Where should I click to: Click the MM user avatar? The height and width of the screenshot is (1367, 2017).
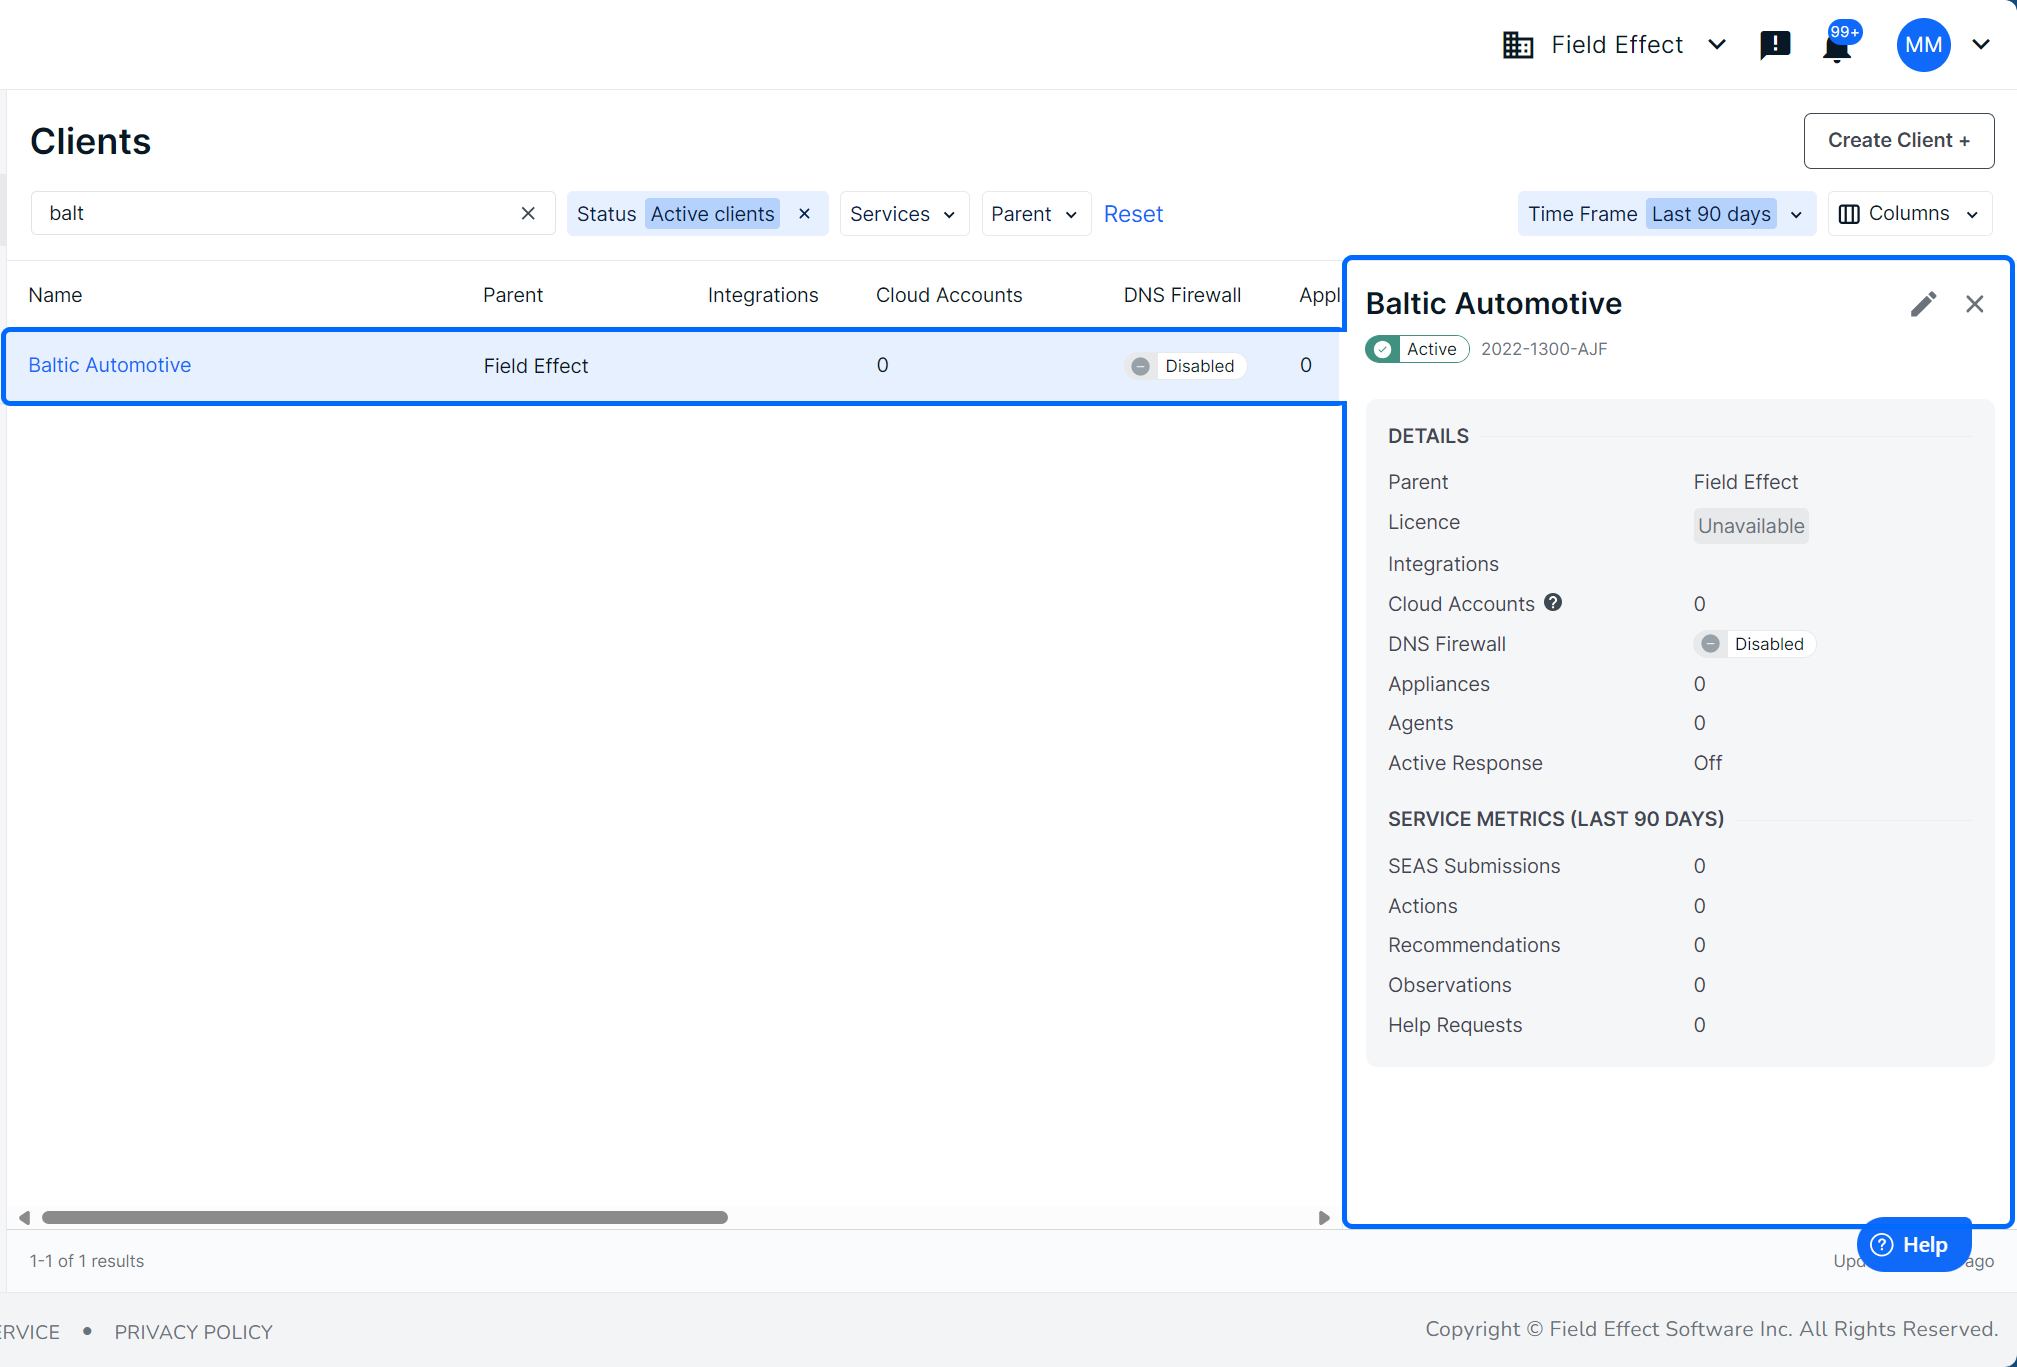point(1922,45)
